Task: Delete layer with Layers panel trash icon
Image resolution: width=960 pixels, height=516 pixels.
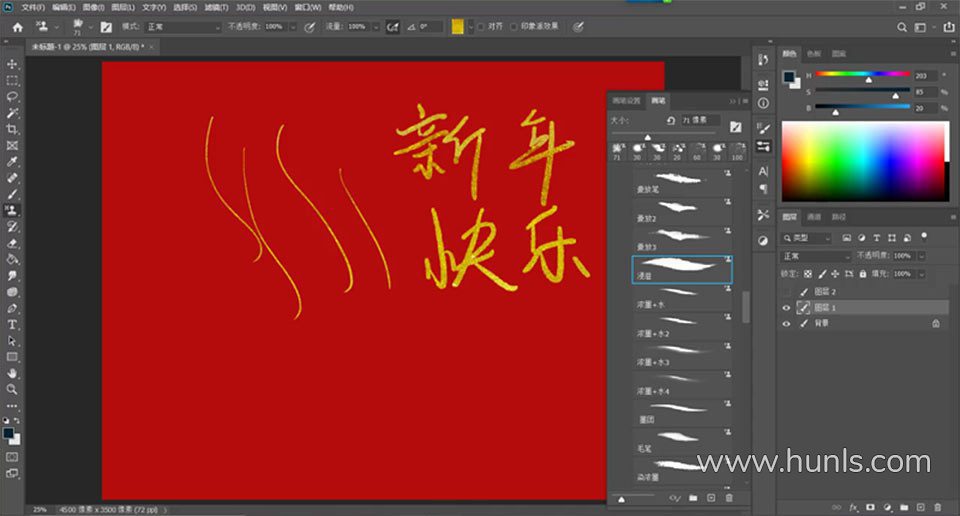Action: coord(937,507)
